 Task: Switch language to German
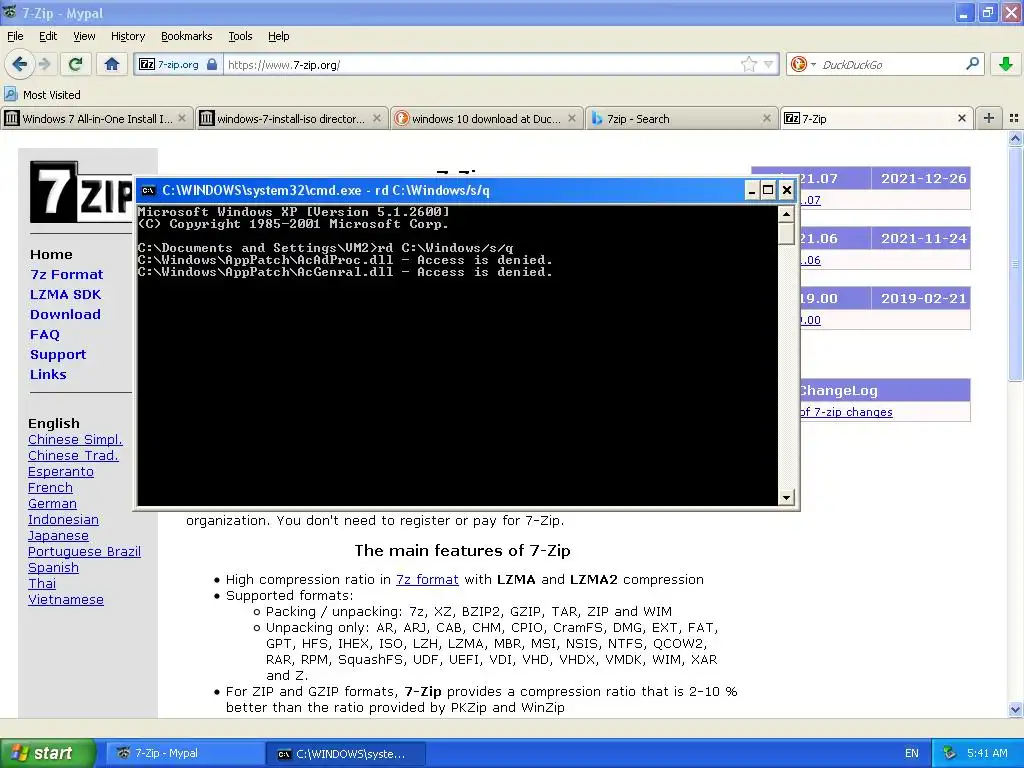tap(52, 504)
